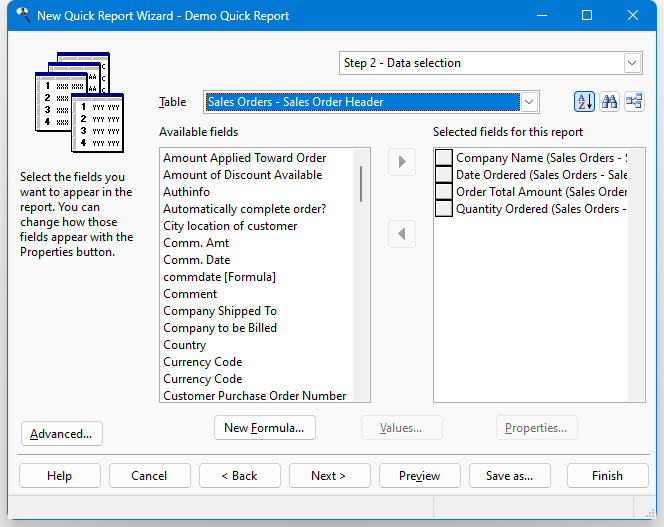This screenshot has width=664, height=527.
Task: Click the Save as... button
Action: coord(510,476)
